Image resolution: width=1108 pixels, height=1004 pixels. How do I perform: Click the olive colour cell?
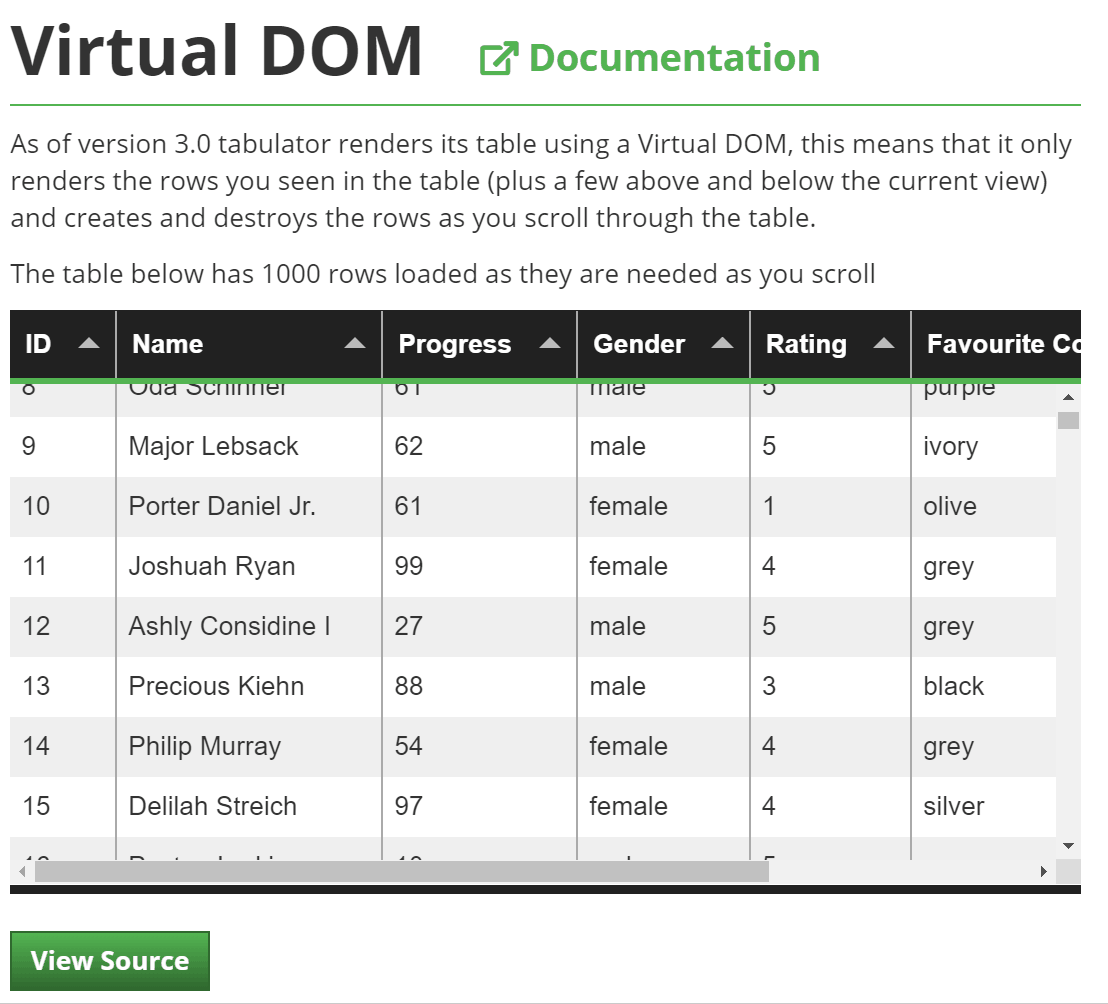(984, 507)
